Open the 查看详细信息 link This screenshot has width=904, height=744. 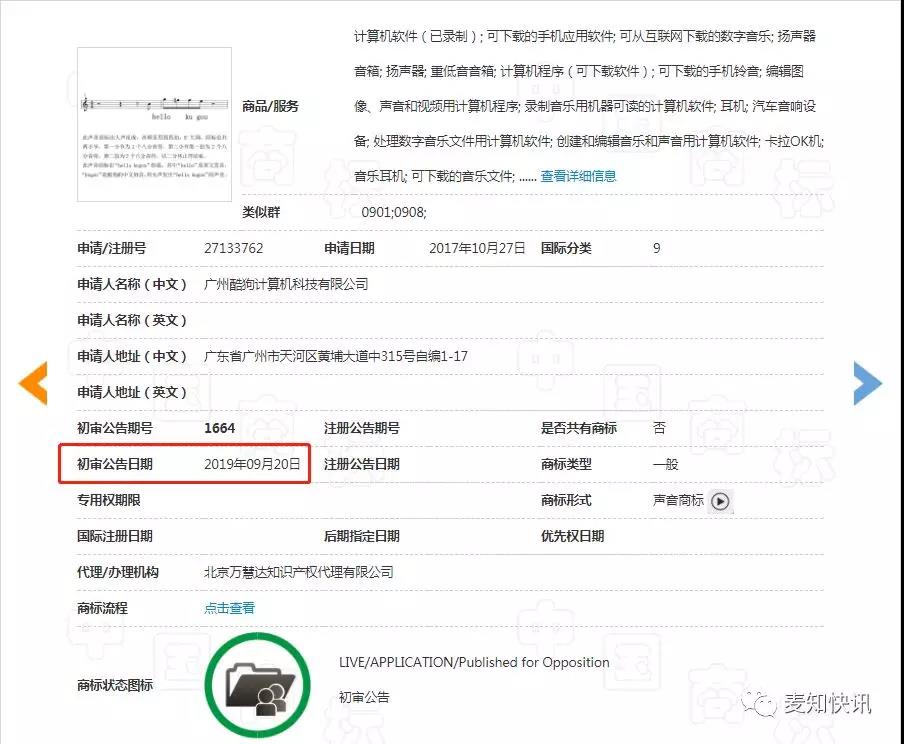pyautogui.click(x=578, y=176)
